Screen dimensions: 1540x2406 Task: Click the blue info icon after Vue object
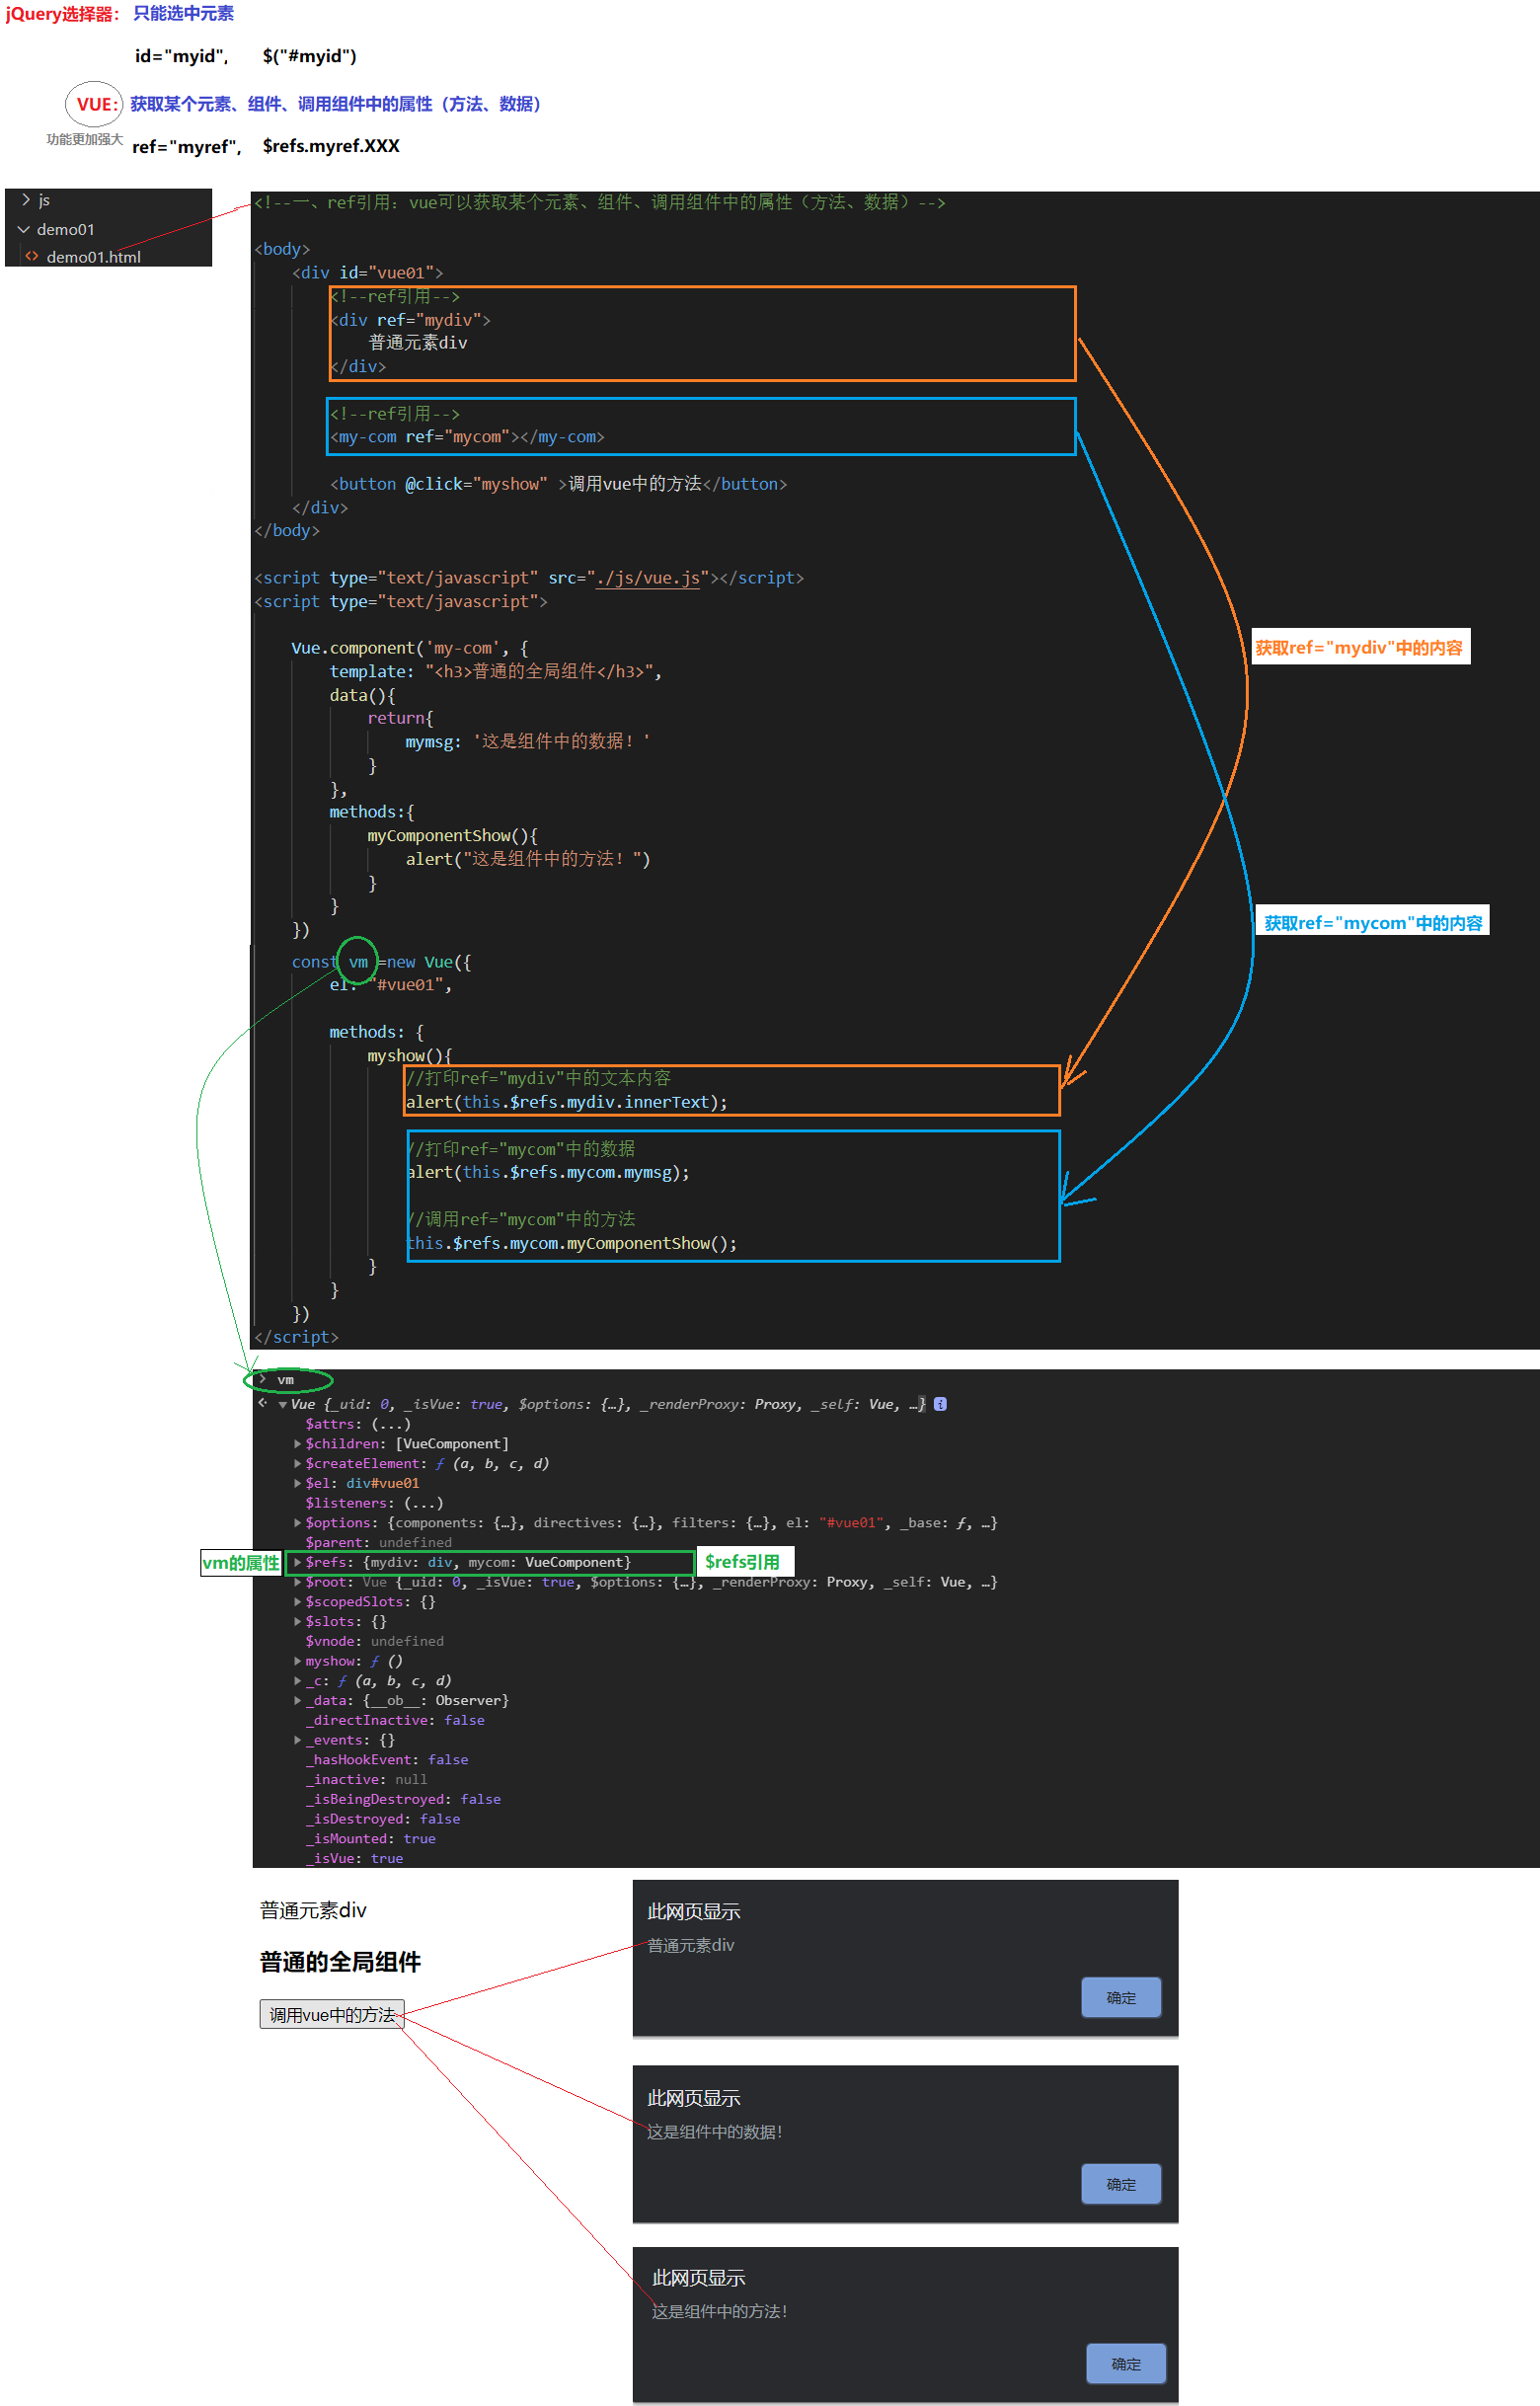[940, 1404]
